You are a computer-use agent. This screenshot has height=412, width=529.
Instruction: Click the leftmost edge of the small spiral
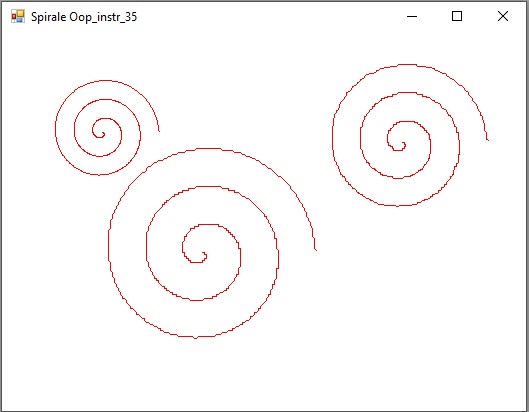tap(56, 128)
